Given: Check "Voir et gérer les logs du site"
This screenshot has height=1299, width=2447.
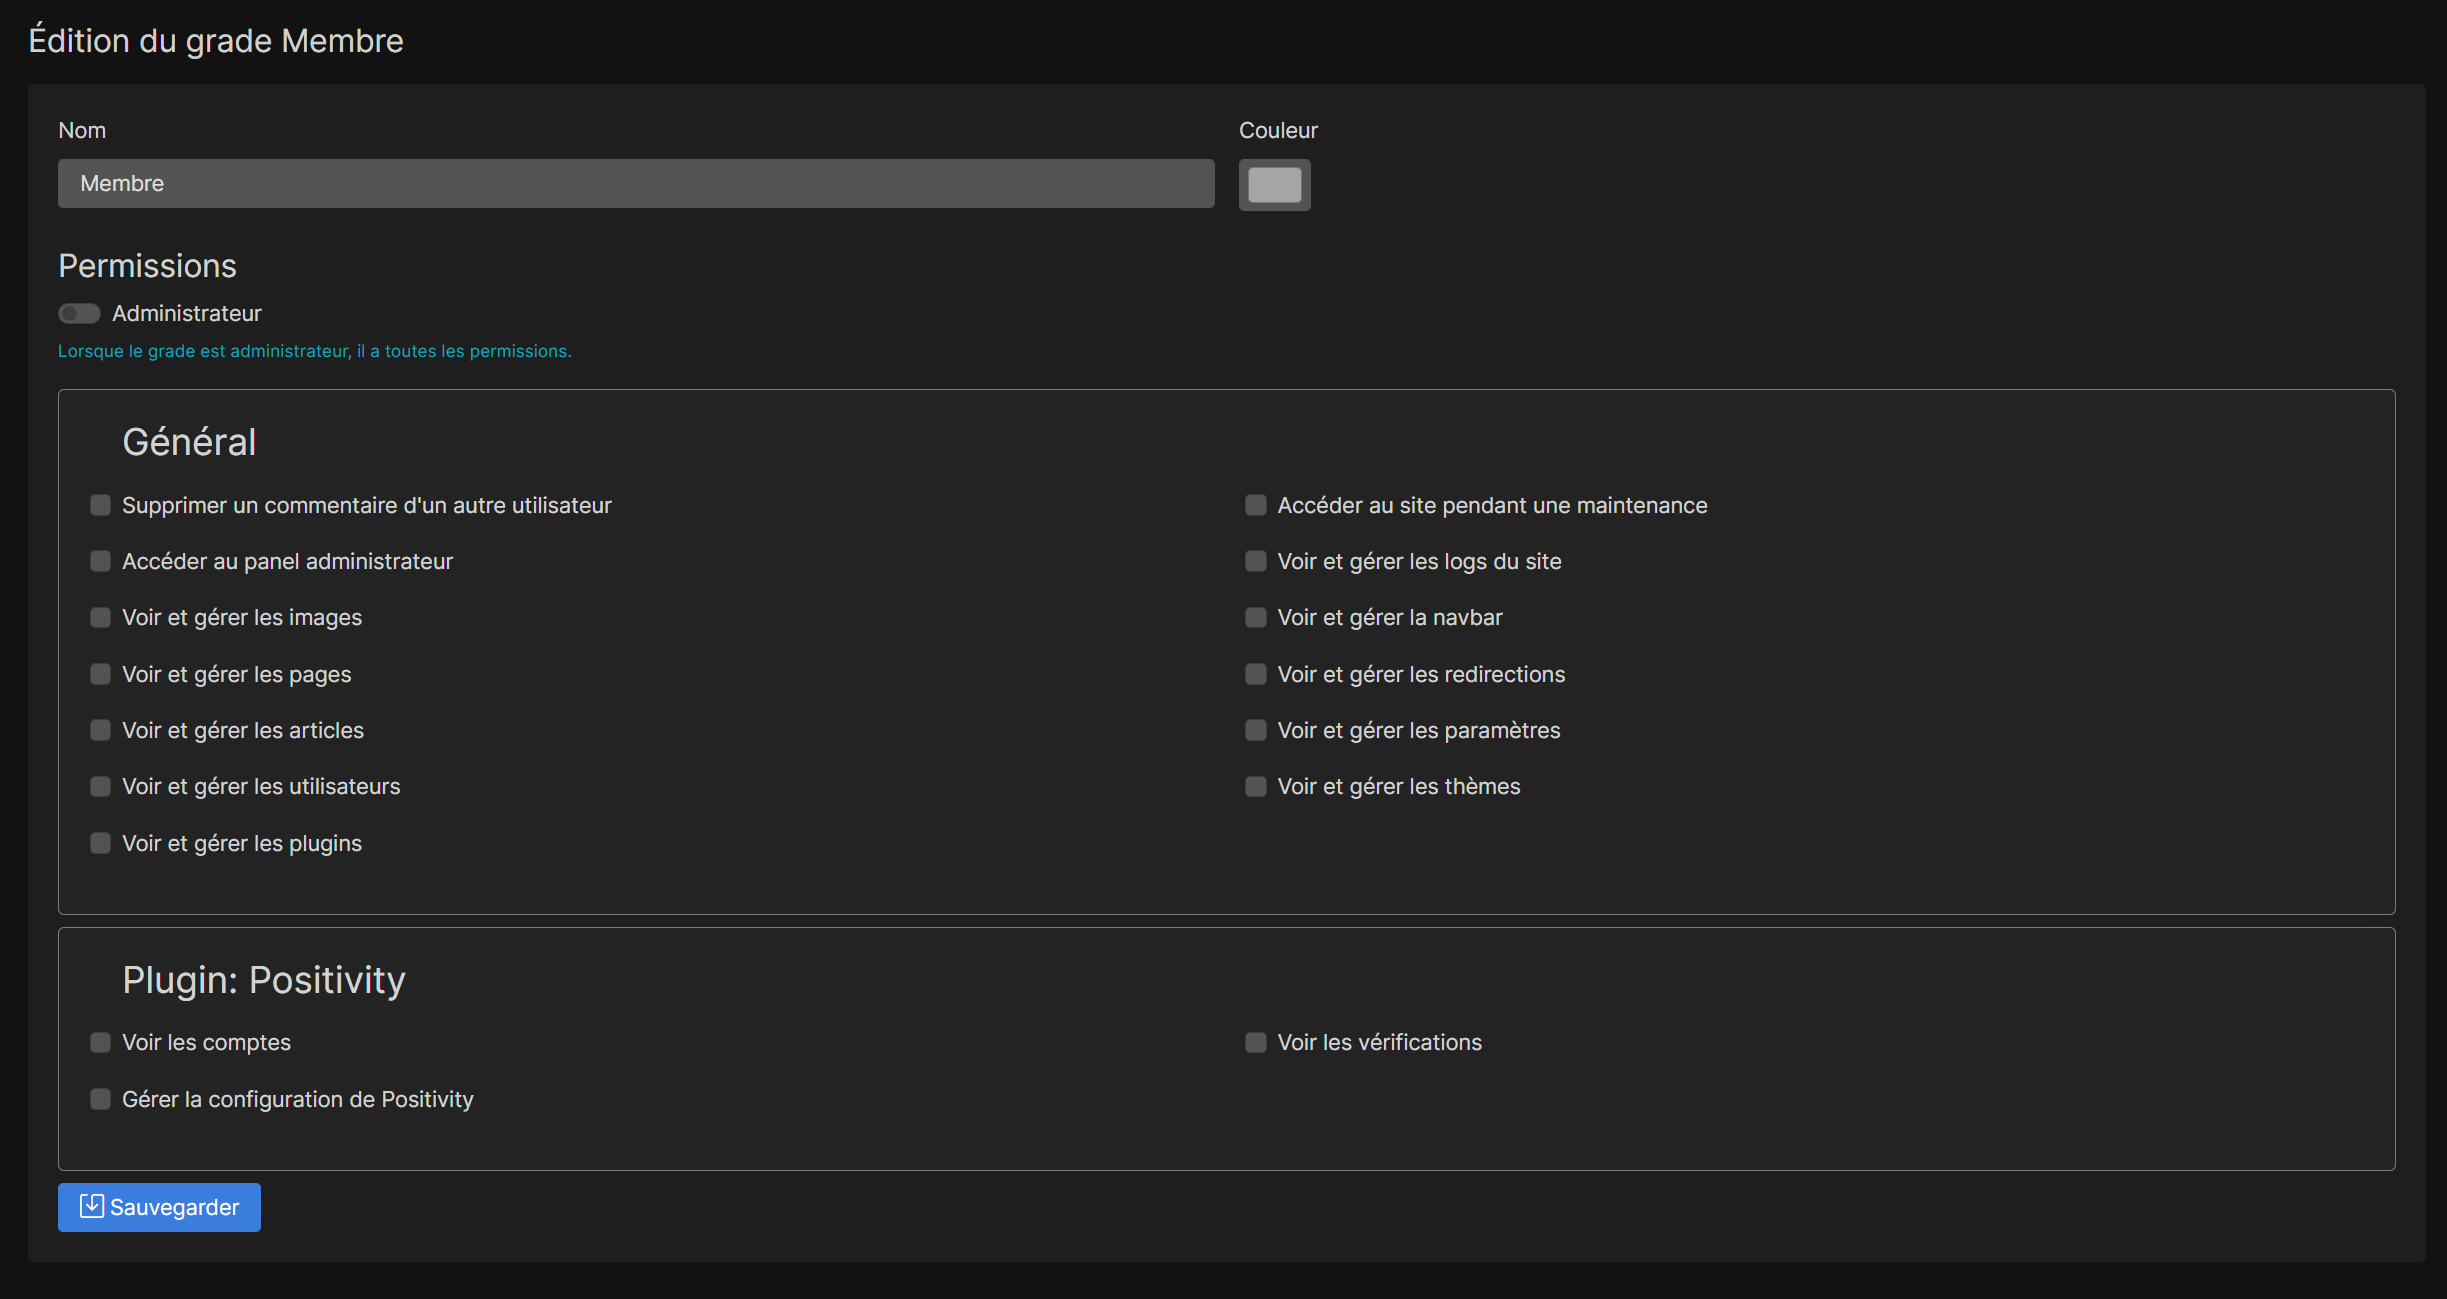Looking at the screenshot, I should (1255, 561).
